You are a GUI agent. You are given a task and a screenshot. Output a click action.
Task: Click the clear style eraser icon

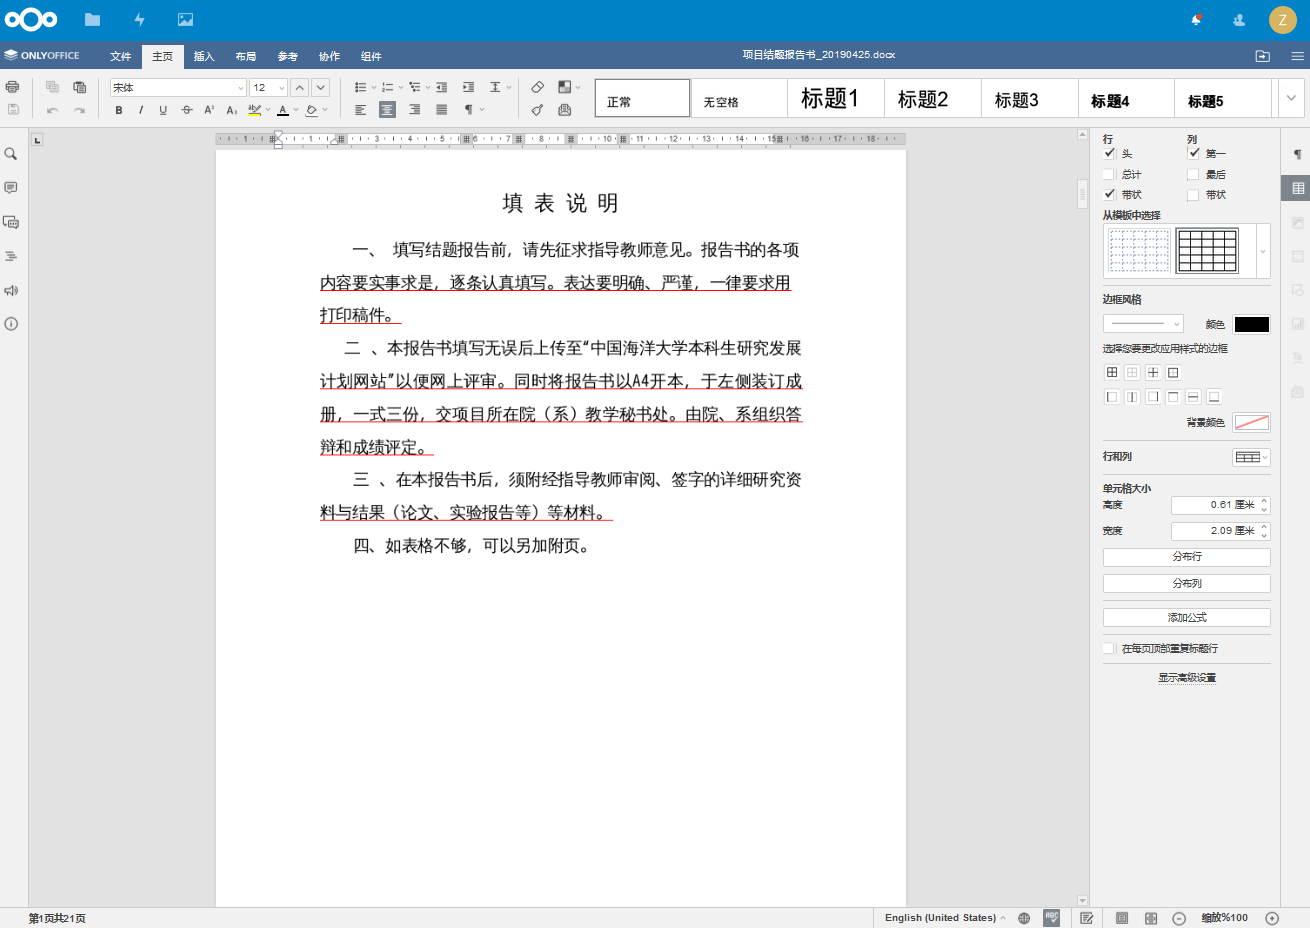pos(538,87)
